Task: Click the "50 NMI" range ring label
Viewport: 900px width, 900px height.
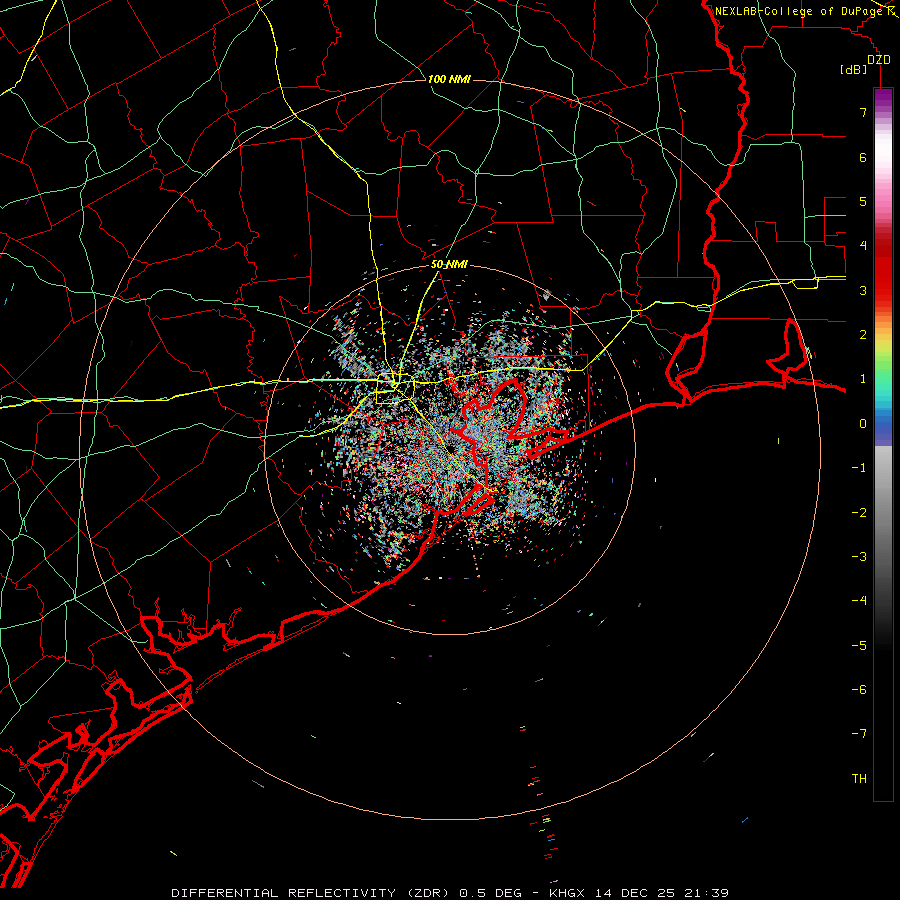Action: point(449,265)
